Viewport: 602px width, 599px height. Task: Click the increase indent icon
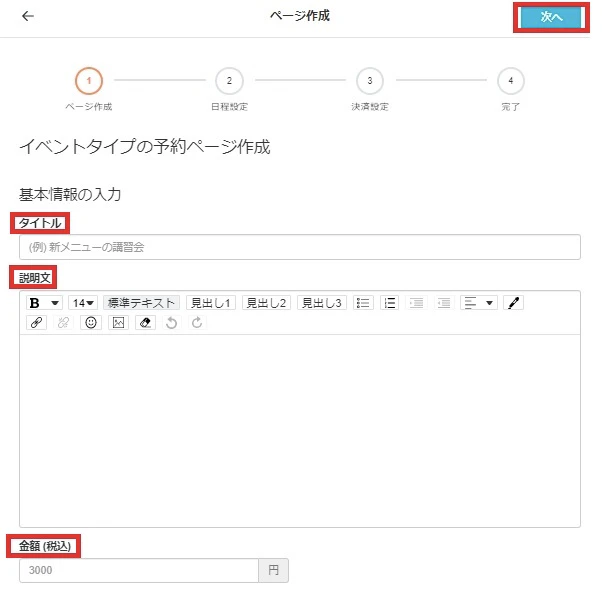point(444,303)
